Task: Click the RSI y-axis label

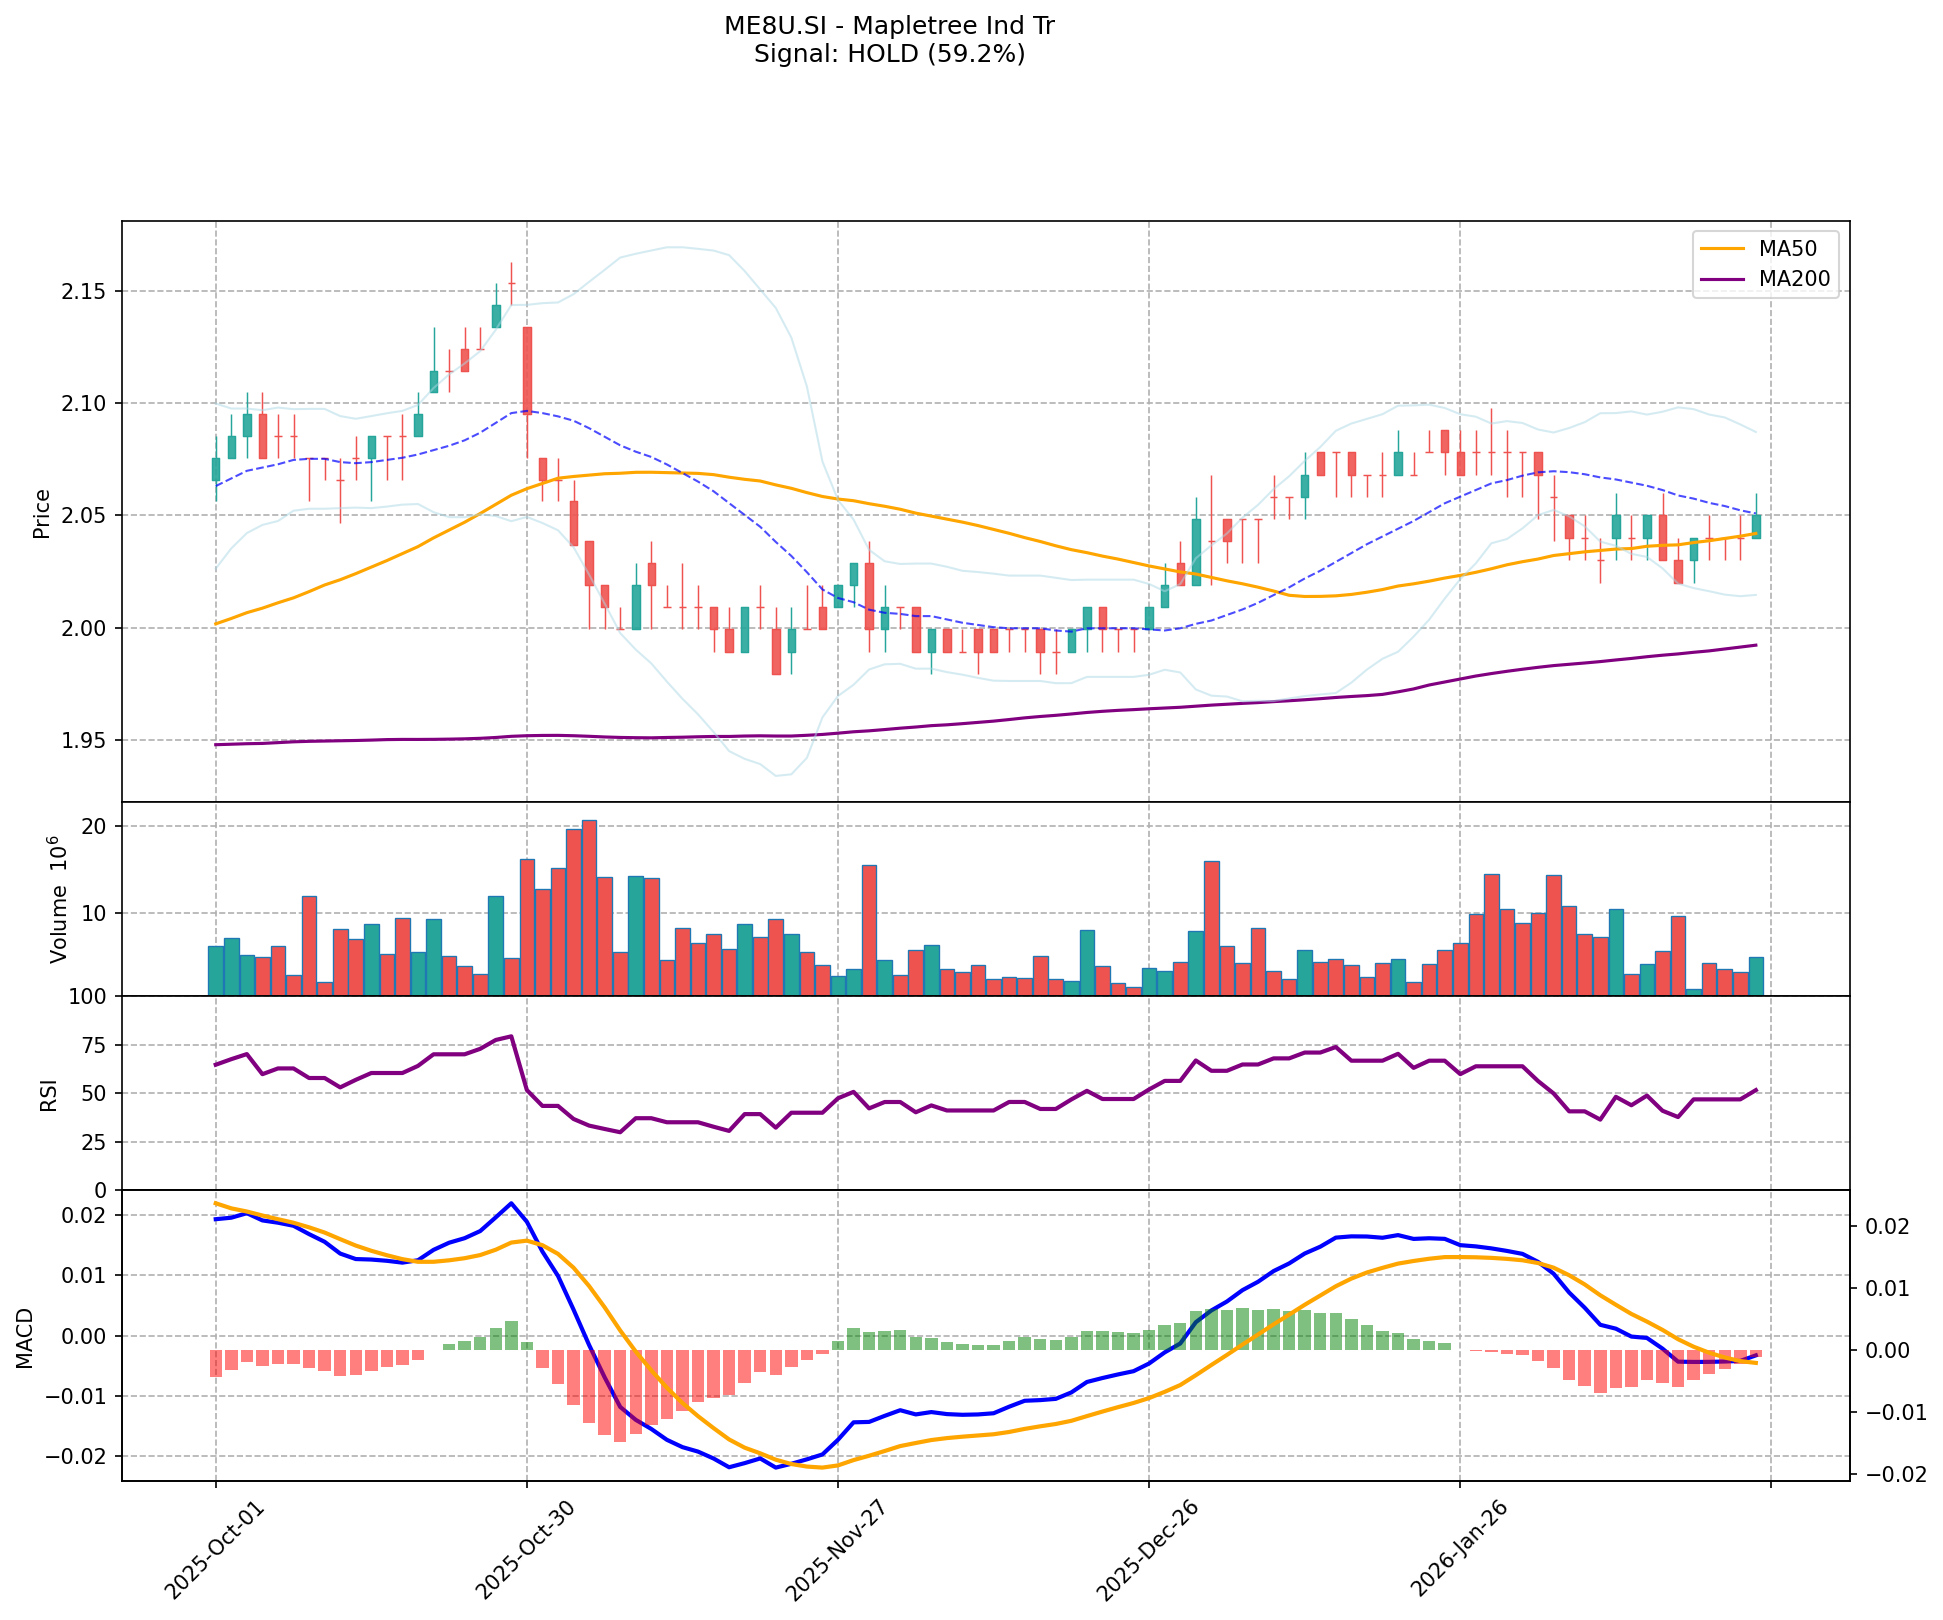Action: point(48,1094)
